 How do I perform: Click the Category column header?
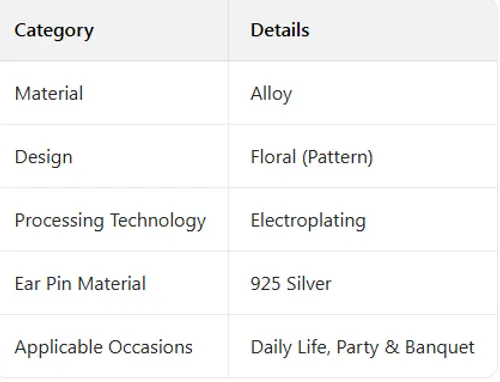tap(54, 31)
